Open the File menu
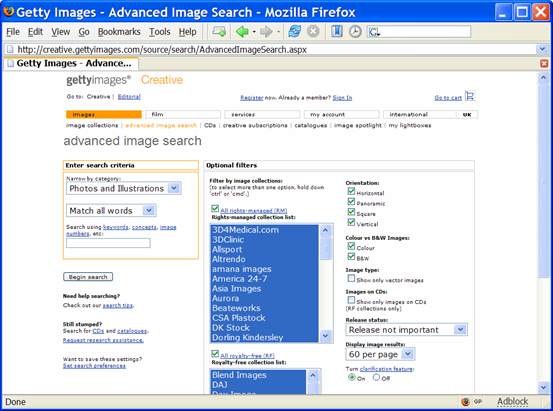This screenshot has height=411, width=553. tap(13, 32)
